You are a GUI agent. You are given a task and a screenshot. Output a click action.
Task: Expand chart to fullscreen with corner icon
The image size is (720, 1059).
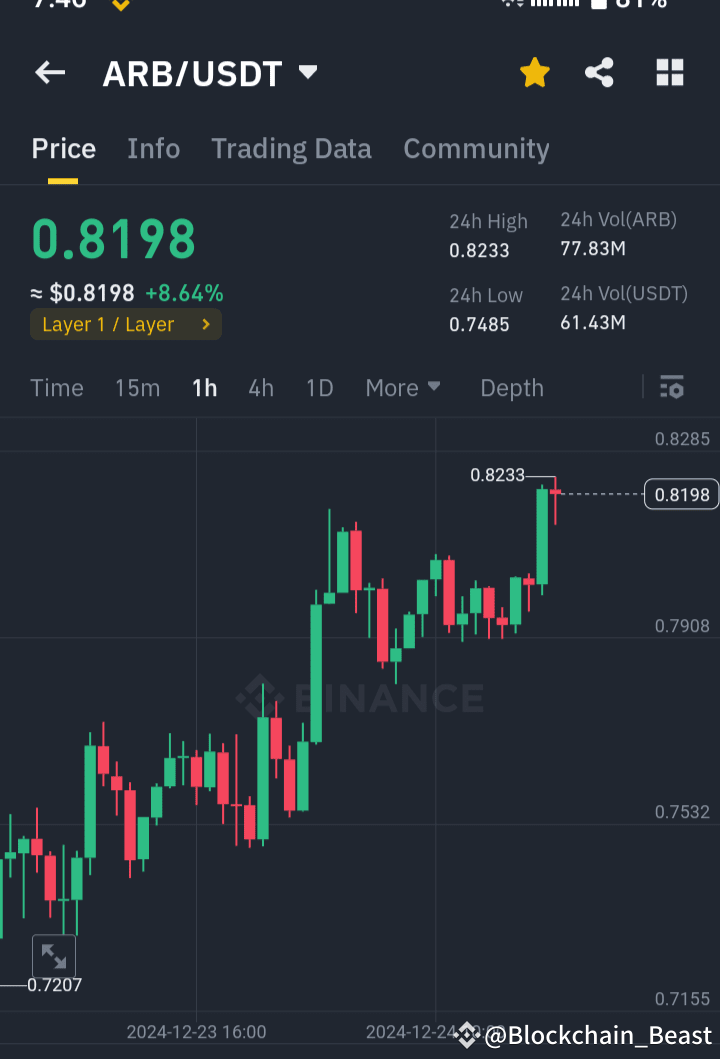pyautogui.click(x=54, y=956)
